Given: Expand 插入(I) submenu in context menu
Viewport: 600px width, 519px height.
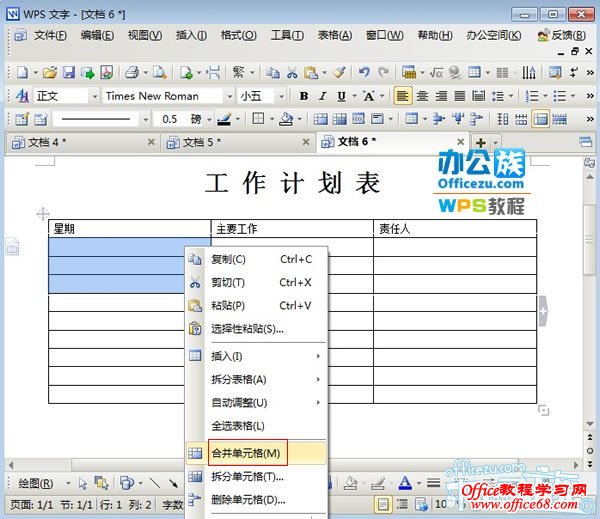Looking at the screenshot, I should click(318, 356).
